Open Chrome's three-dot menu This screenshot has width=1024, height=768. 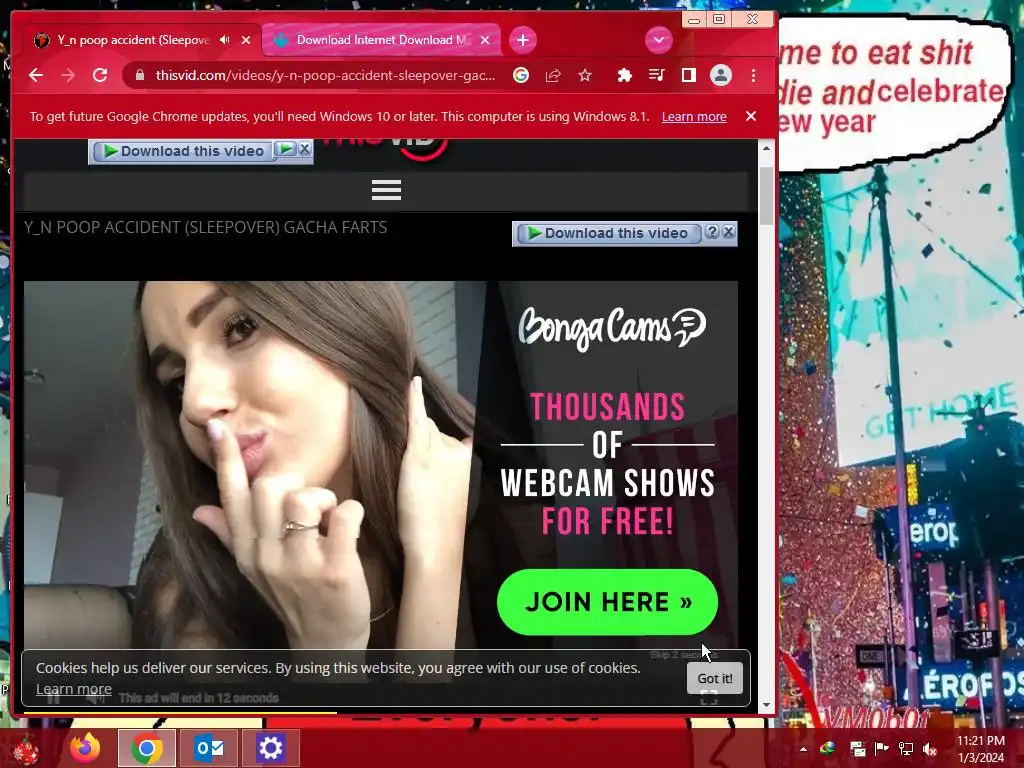(x=754, y=75)
